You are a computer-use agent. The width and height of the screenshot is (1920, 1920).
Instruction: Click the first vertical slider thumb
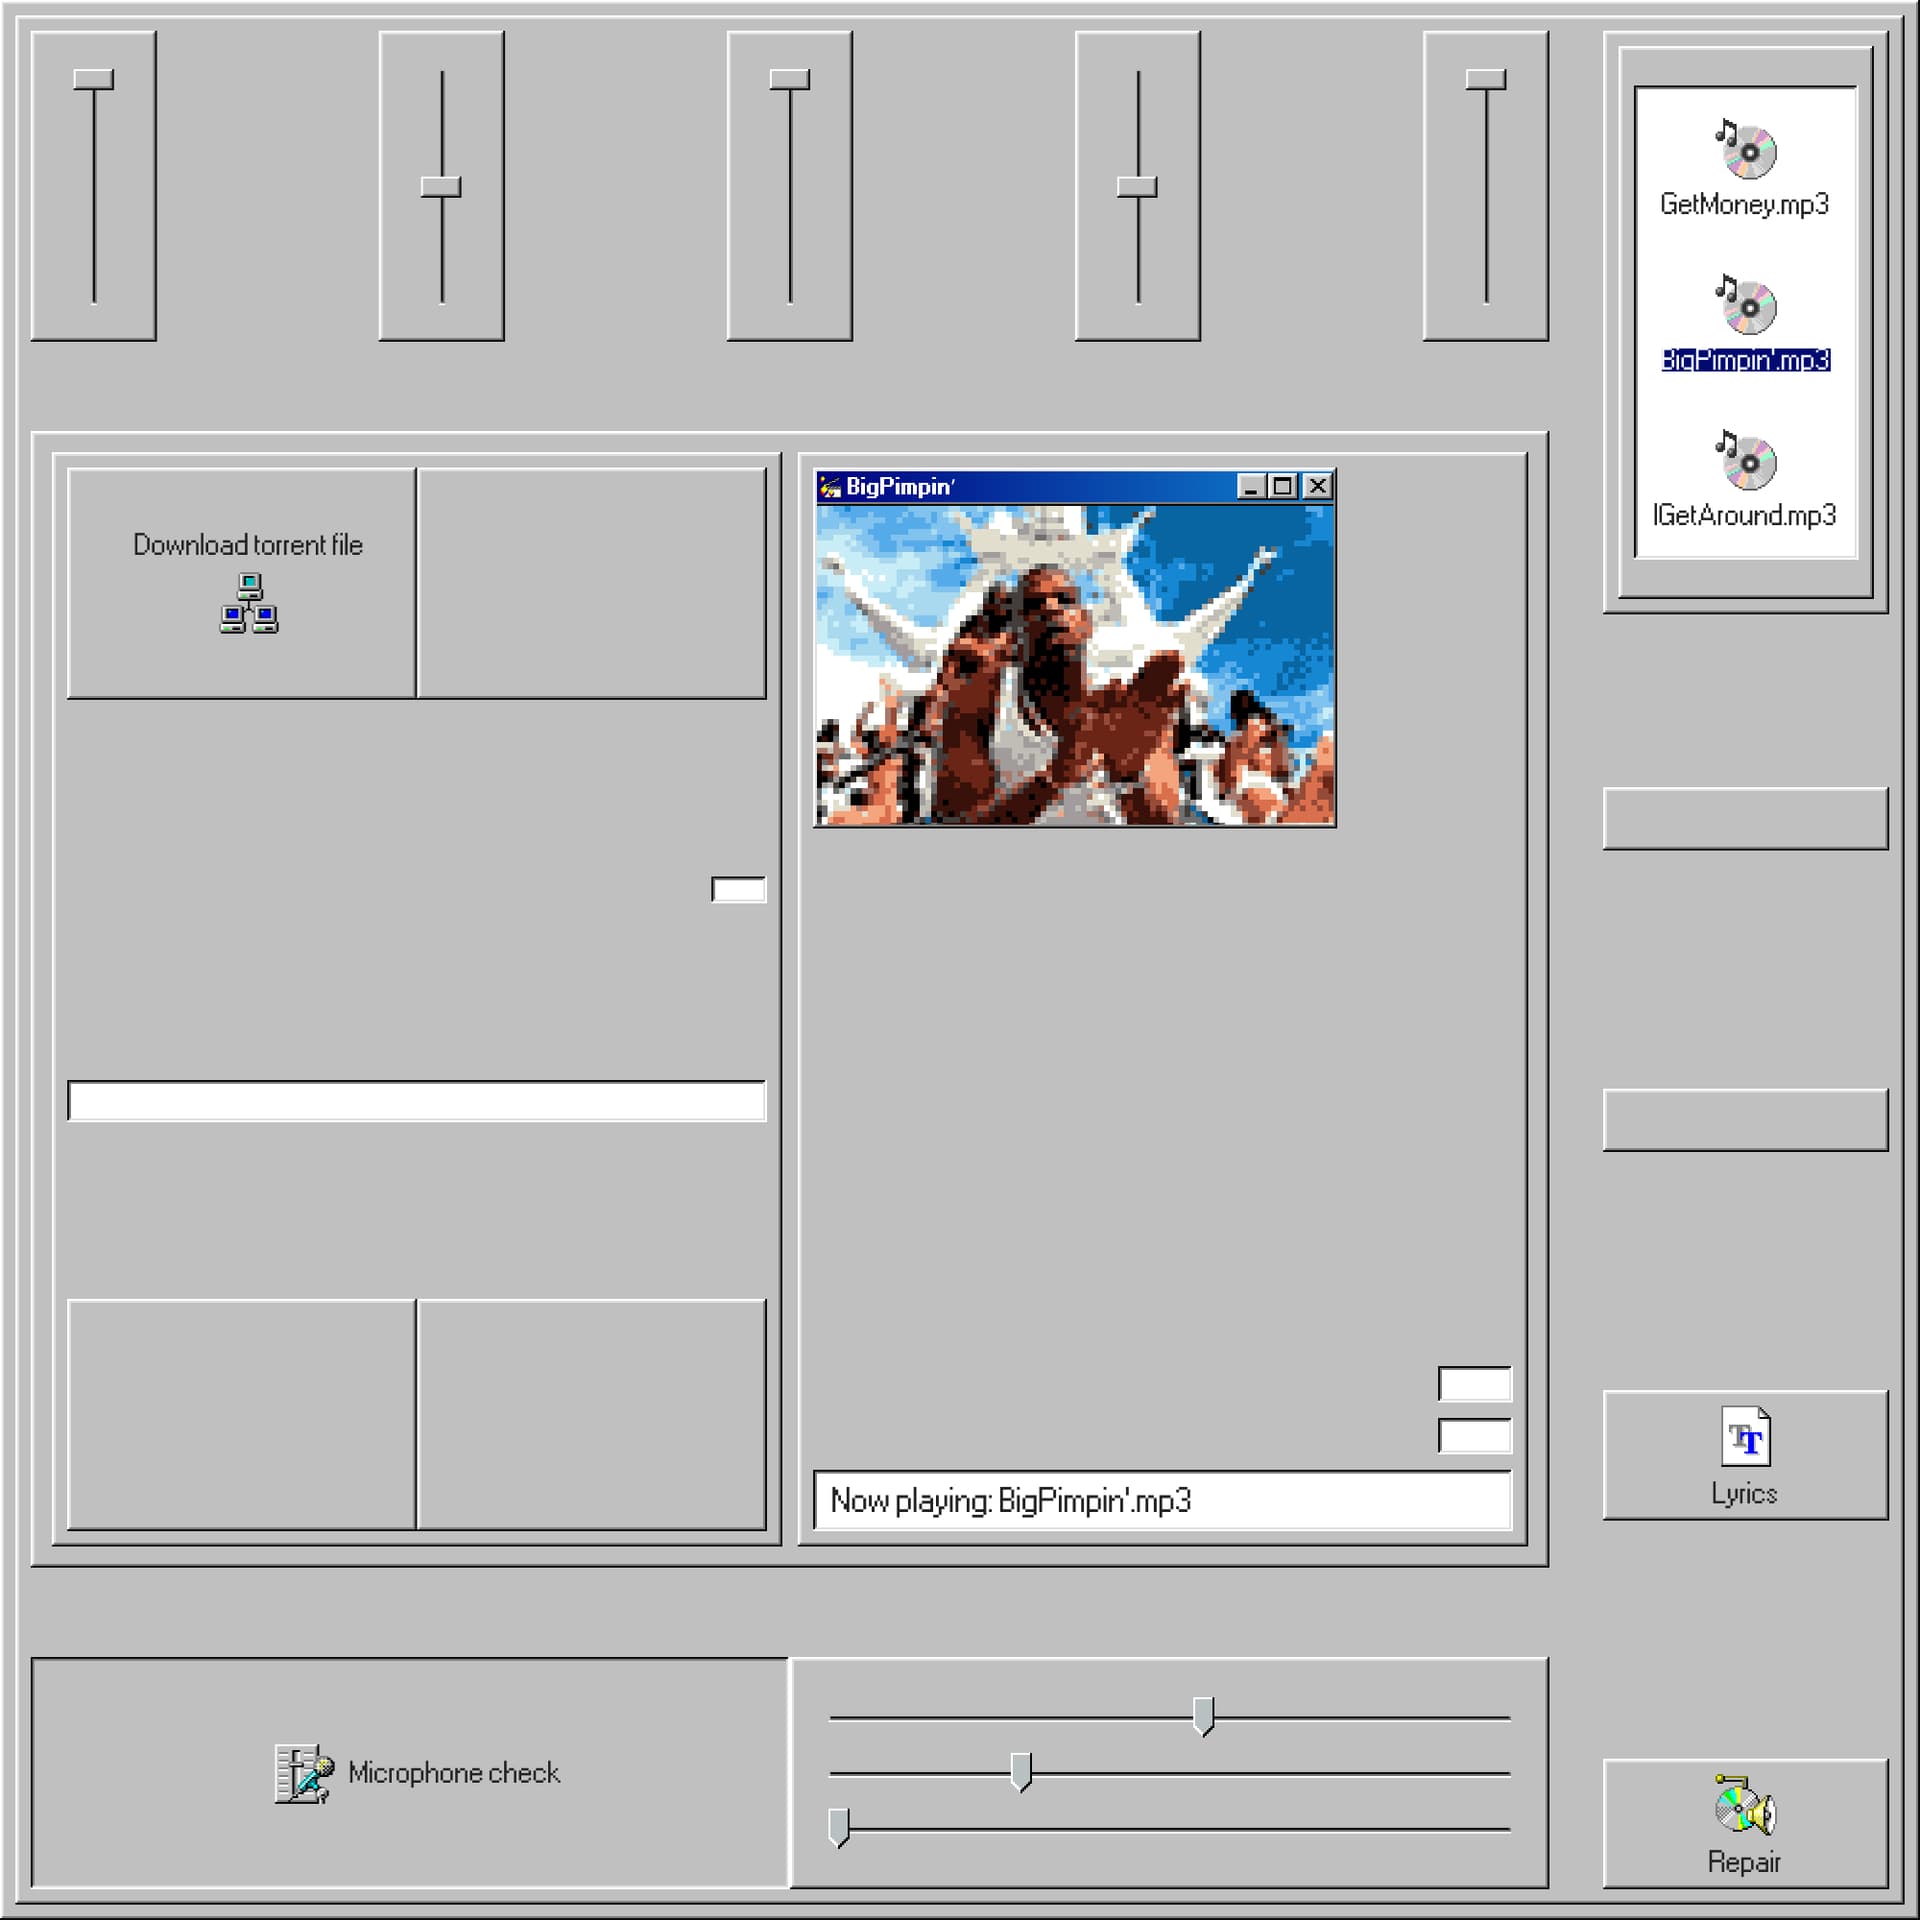click(94, 80)
